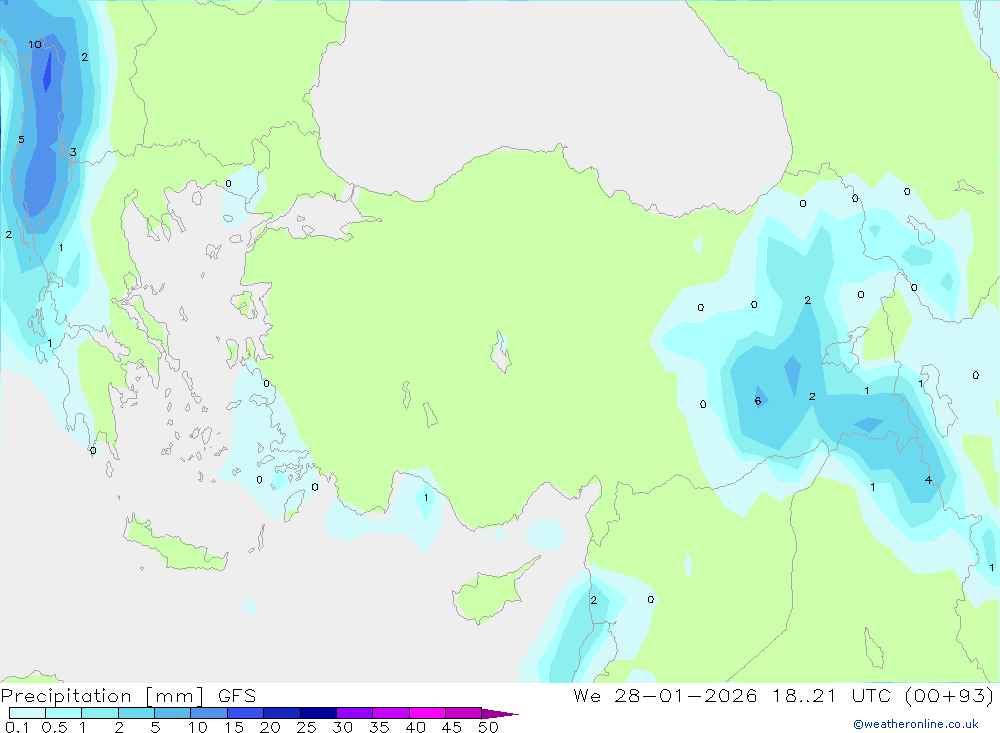Select legend swatch between 10 and 15
1000x733 pixels.
(209, 713)
